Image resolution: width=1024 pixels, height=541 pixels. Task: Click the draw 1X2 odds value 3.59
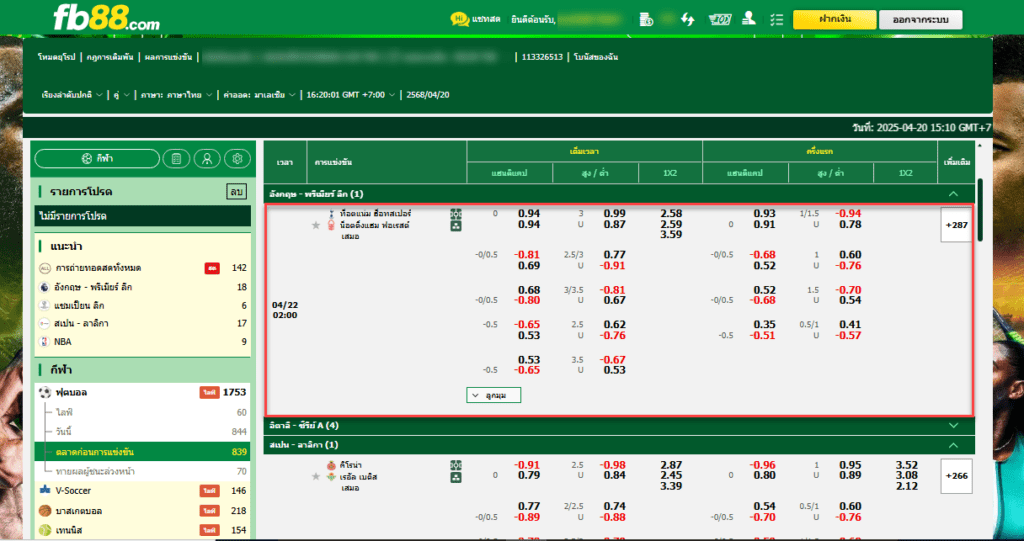pos(671,235)
